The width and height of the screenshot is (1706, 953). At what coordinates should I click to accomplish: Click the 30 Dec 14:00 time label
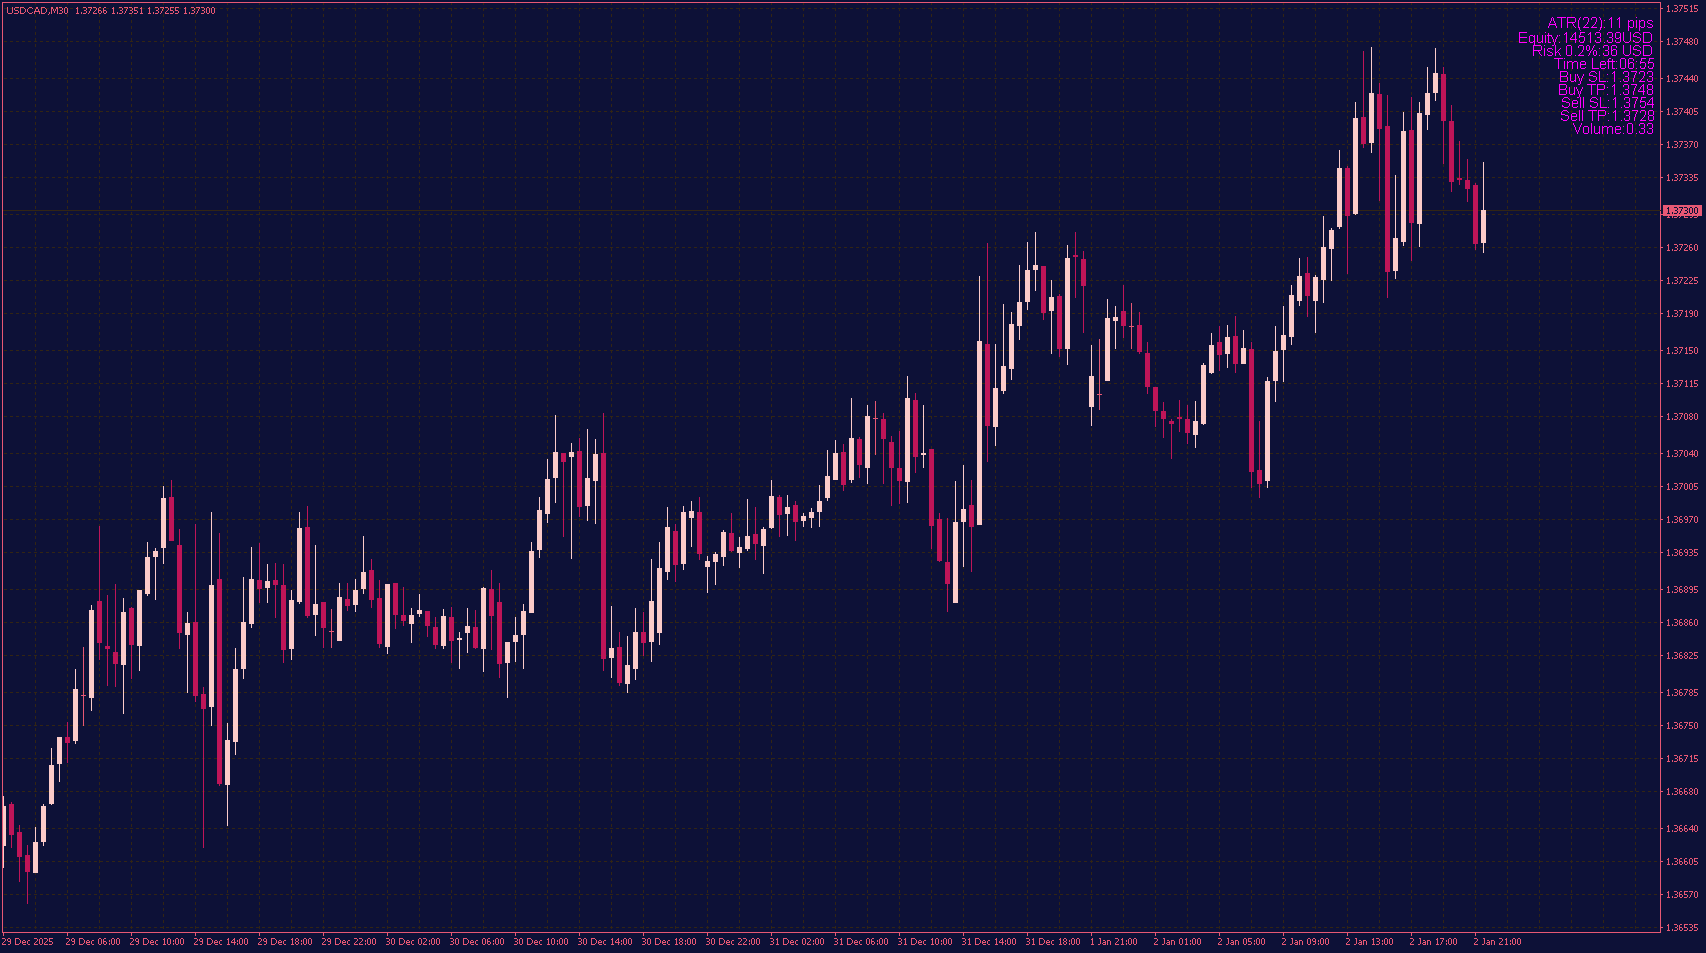(x=605, y=942)
